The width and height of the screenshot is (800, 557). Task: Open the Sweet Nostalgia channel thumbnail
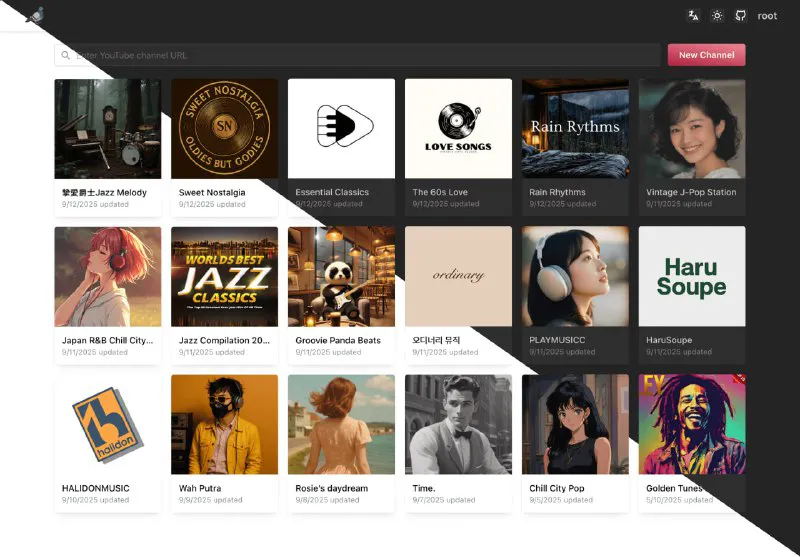224,128
